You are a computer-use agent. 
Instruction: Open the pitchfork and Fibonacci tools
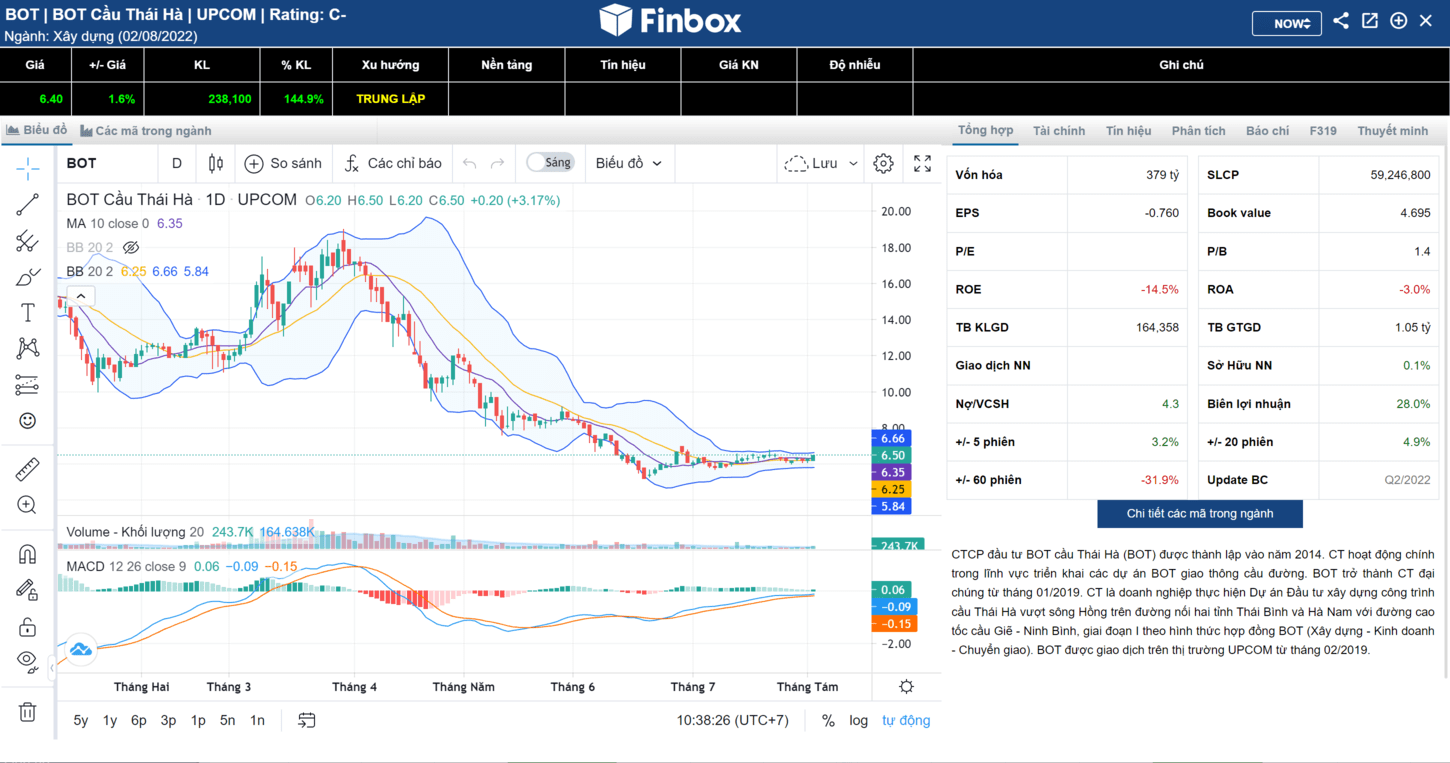[27, 241]
